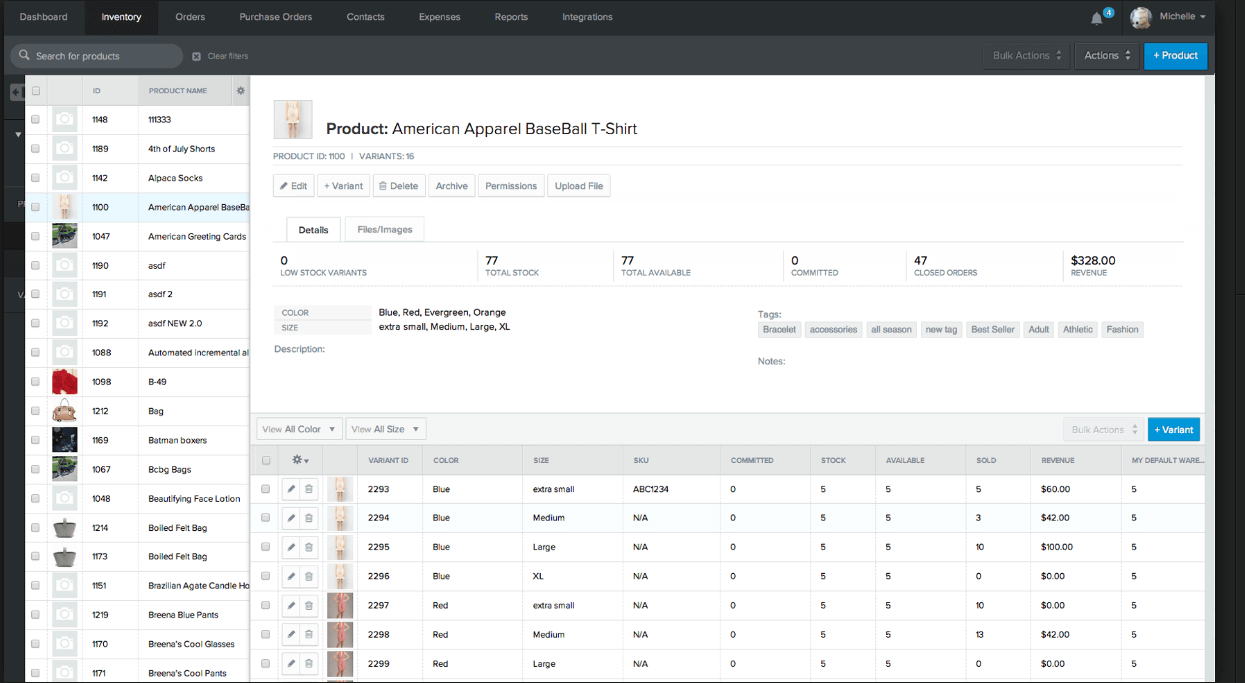Tick the select-all checkbox in the product list header
This screenshot has height=683, width=1245.
[36, 91]
